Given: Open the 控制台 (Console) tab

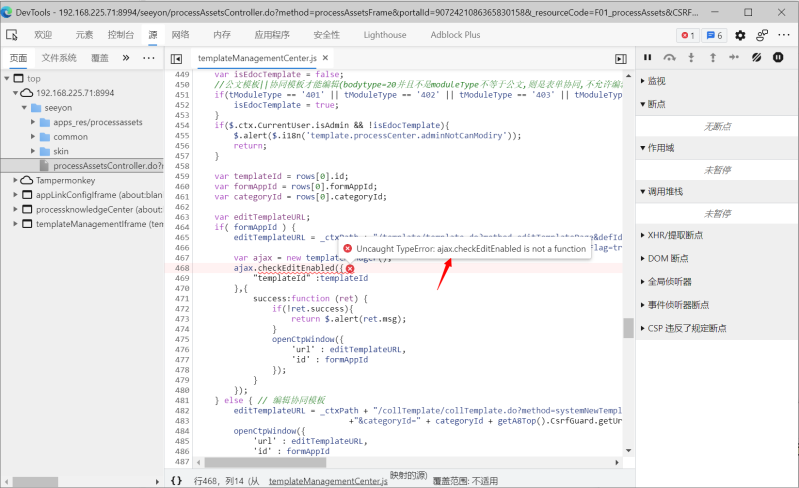Looking at the screenshot, I should pos(122,35).
